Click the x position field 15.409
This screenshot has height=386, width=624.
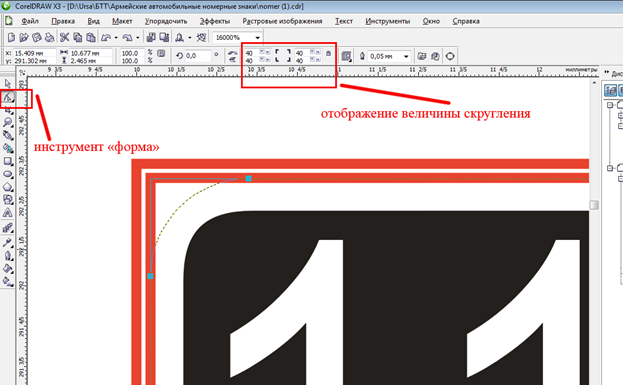tap(34, 53)
